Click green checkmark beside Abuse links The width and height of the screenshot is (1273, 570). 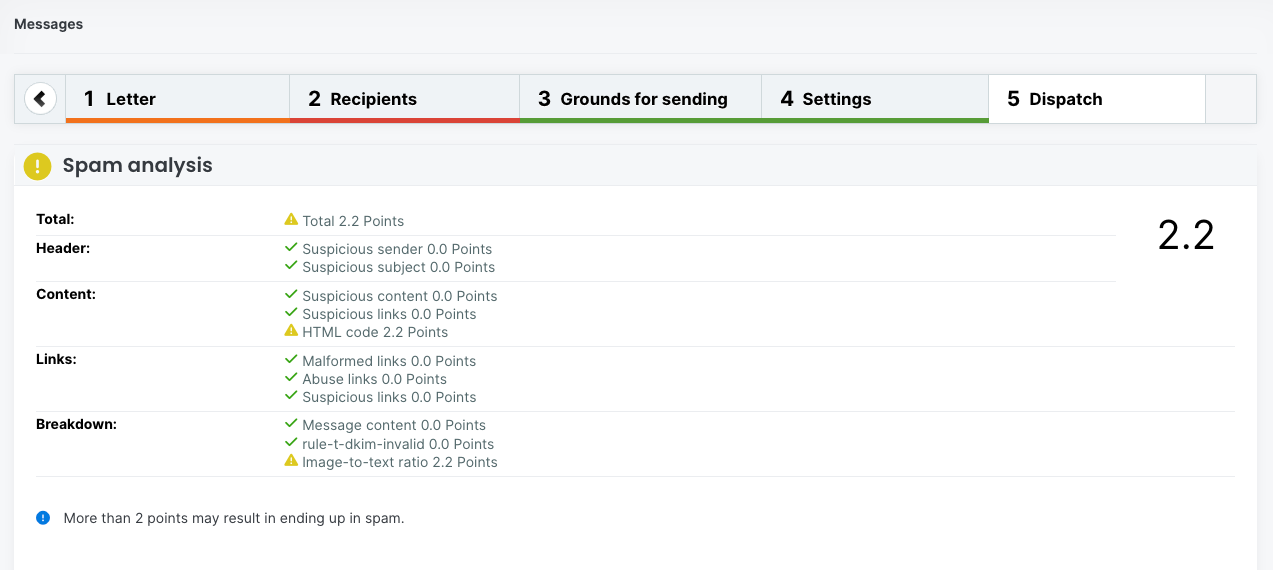pyautogui.click(x=291, y=378)
